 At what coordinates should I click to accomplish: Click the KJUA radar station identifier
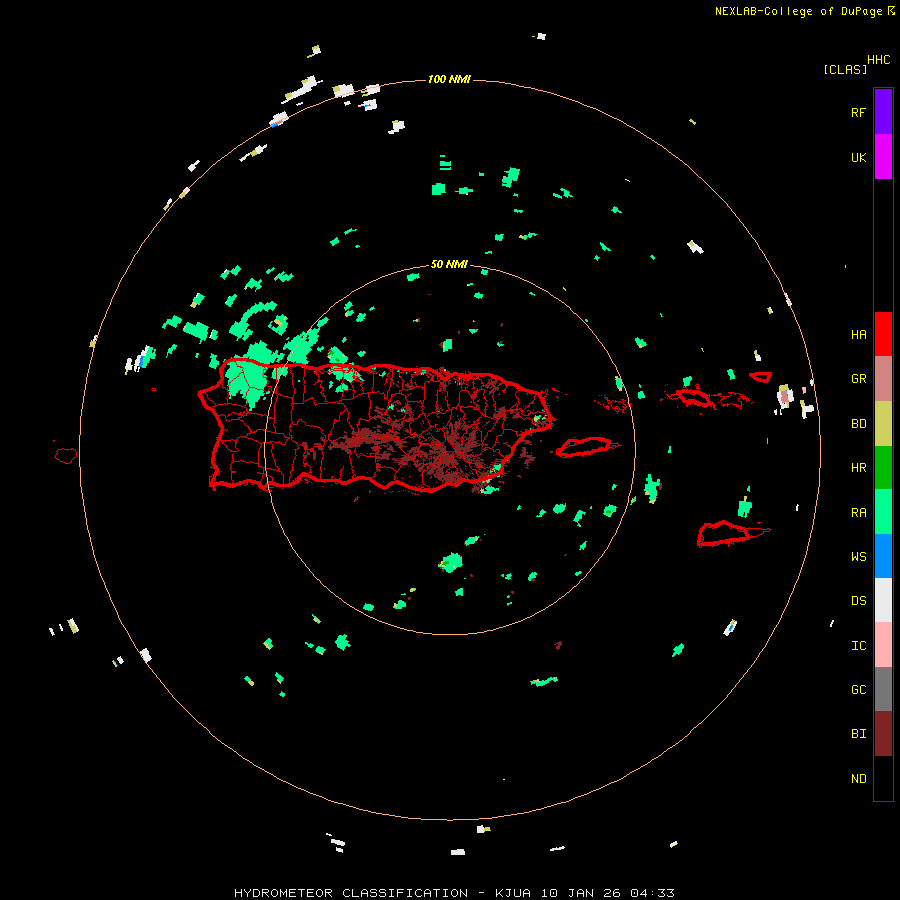pos(513,893)
